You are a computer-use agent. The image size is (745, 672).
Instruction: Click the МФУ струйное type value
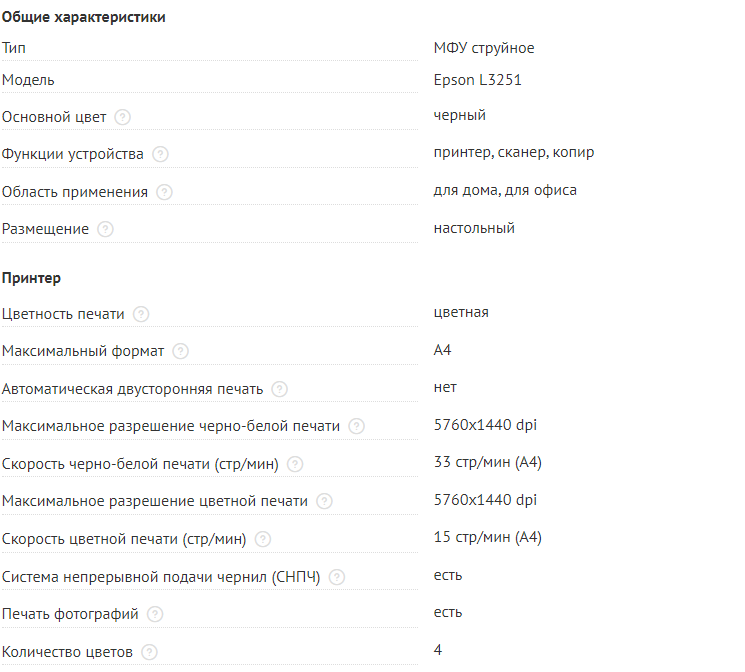tap(483, 47)
